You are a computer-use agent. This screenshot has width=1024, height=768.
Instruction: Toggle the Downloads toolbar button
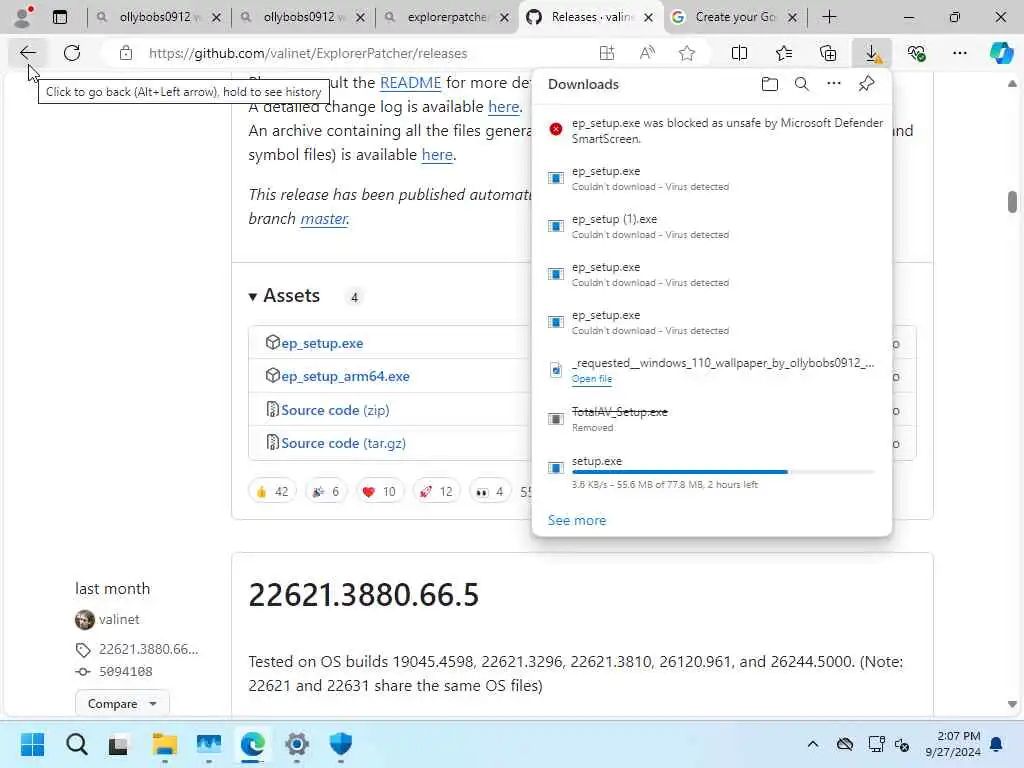click(x=872, y=53)
